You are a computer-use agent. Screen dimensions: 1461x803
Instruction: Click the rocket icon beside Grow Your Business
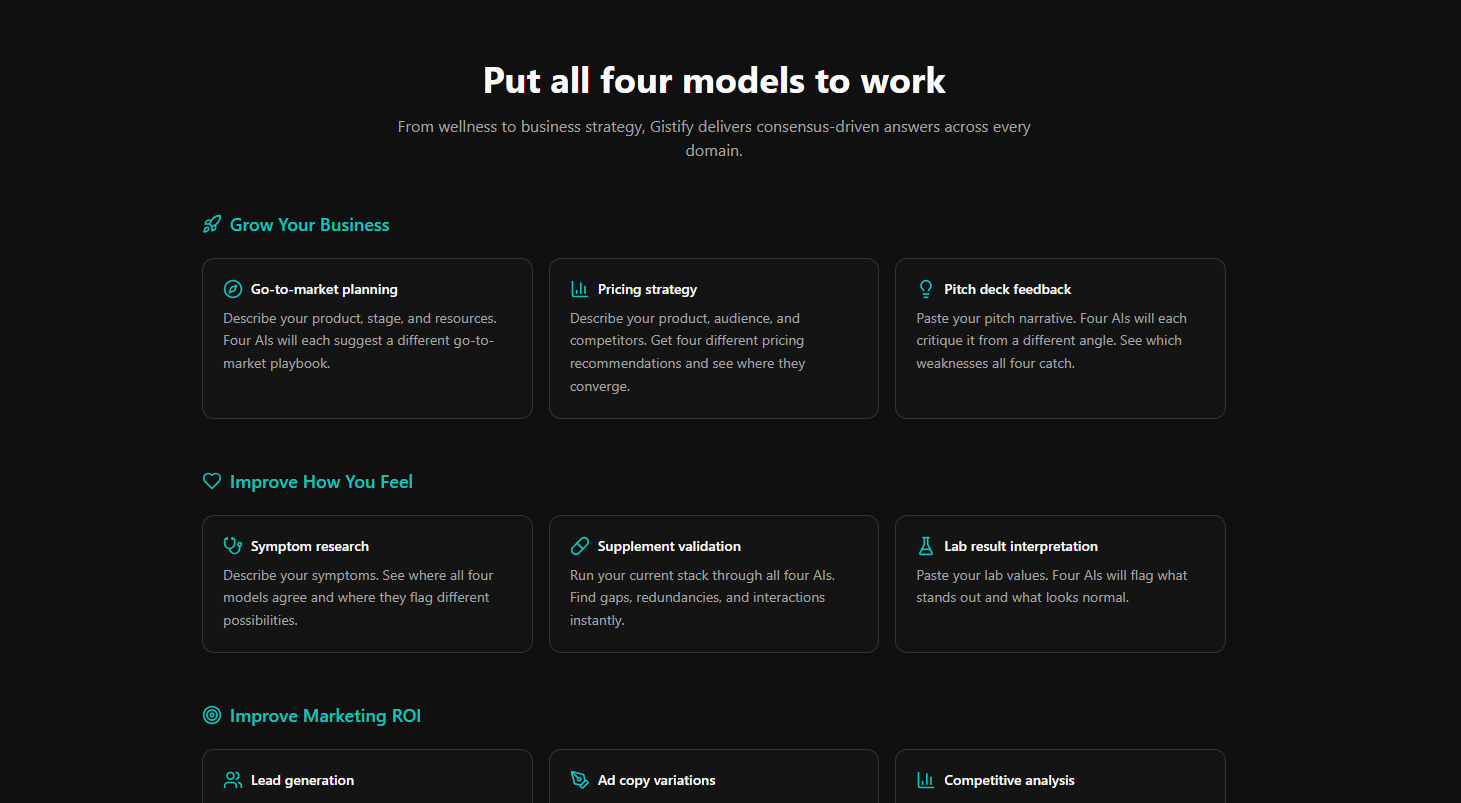[212, 224]
